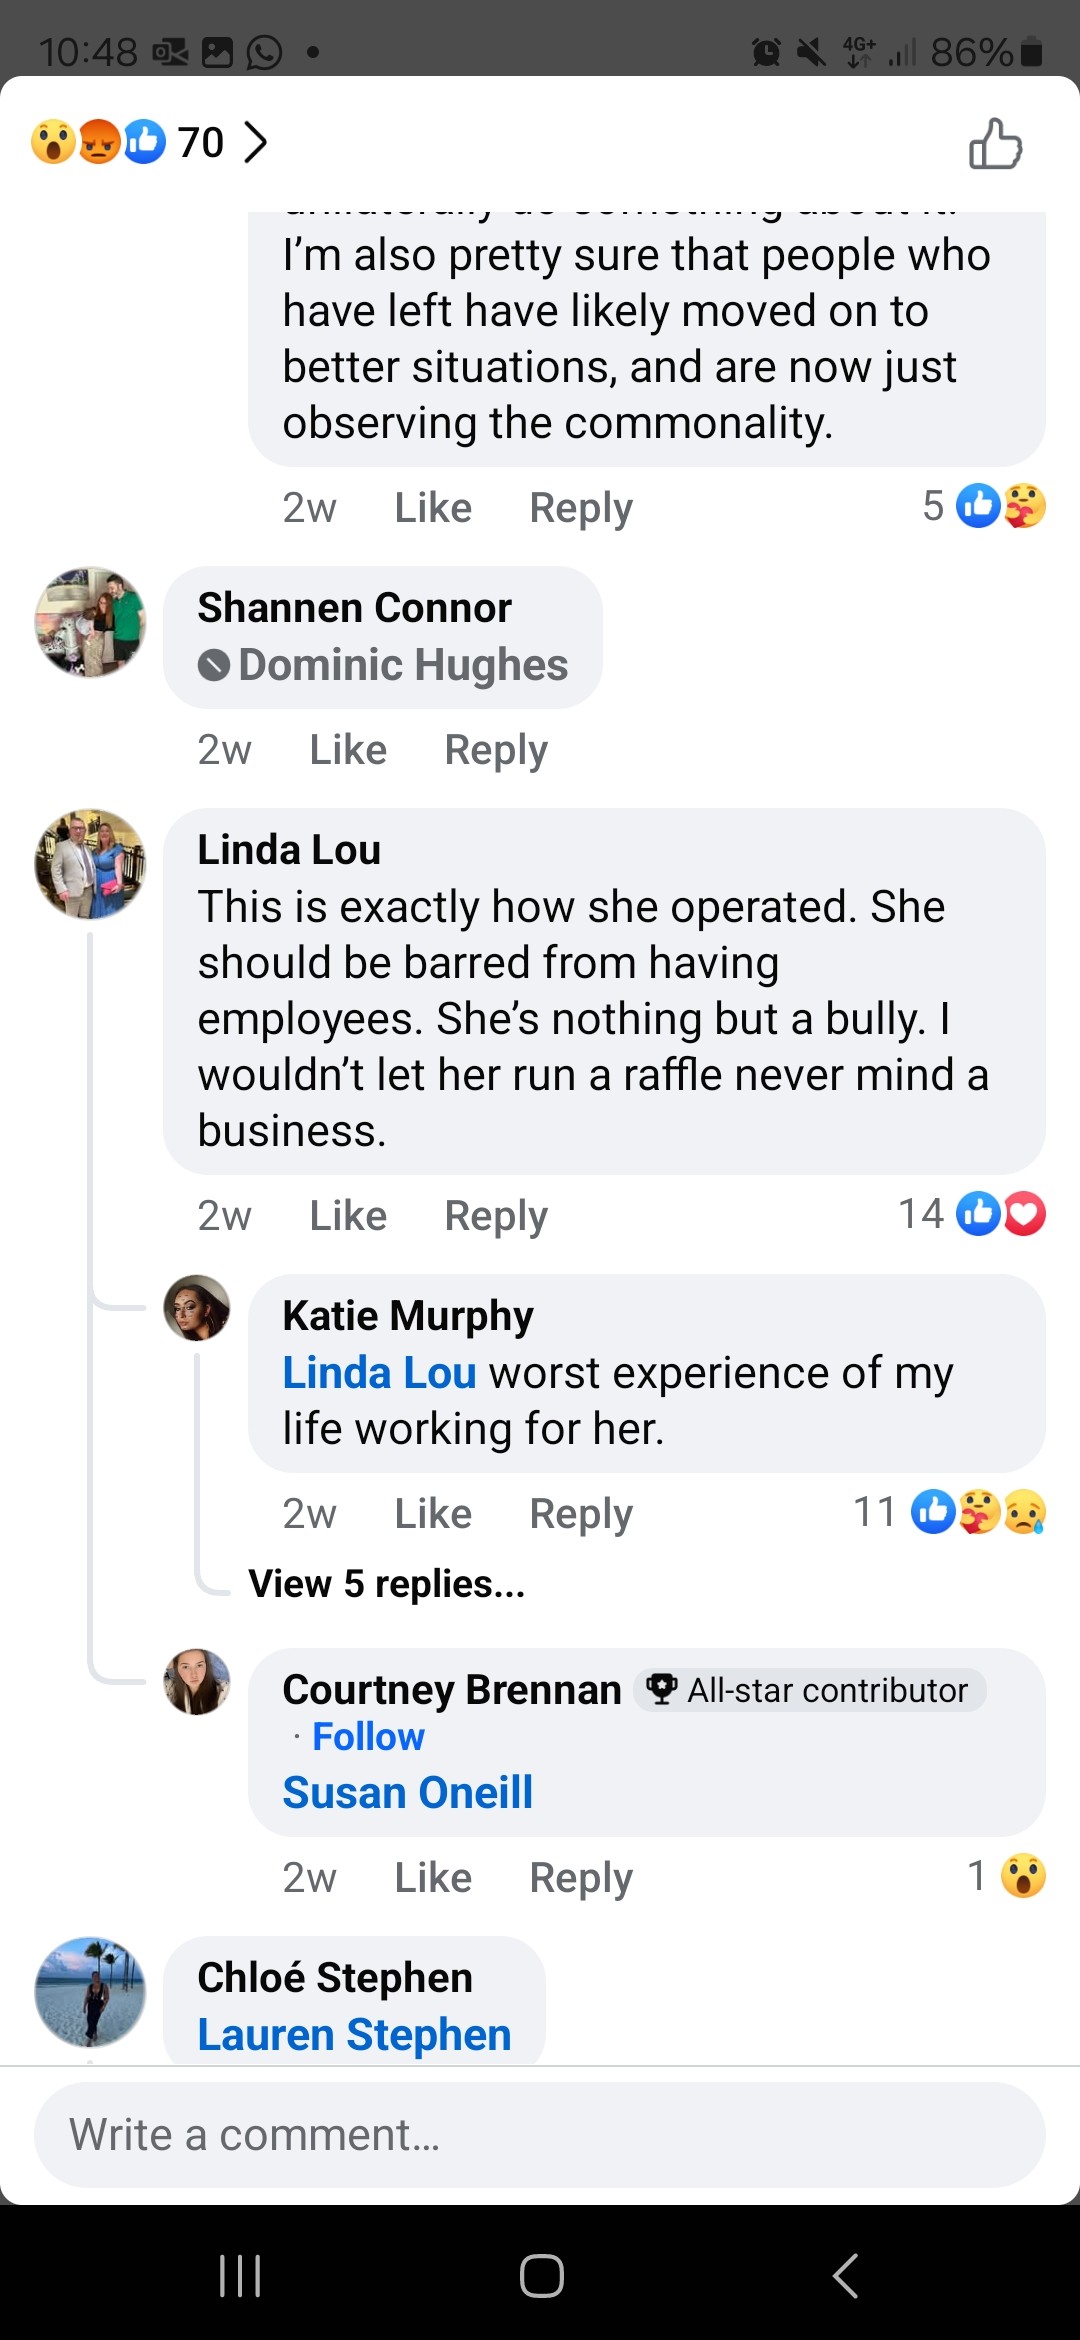The height and width of the screenshot is (2340, 1080).
Task: Tap the thumbs-up like icon at top right
Action: click(x=995, y=144)
